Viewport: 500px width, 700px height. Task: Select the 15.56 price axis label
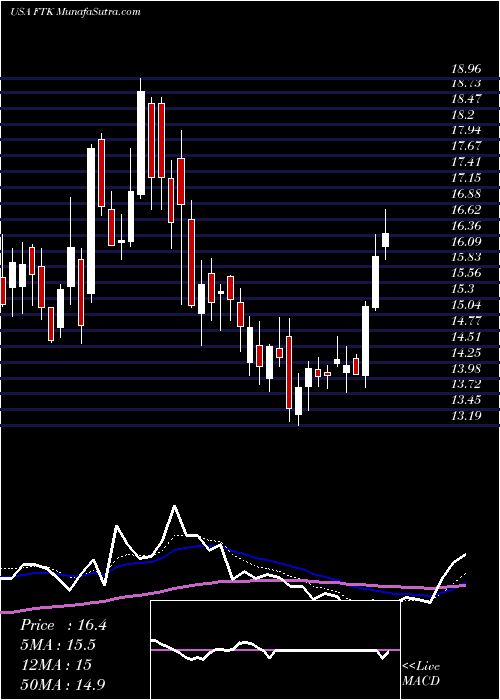[x=466, y=273]
